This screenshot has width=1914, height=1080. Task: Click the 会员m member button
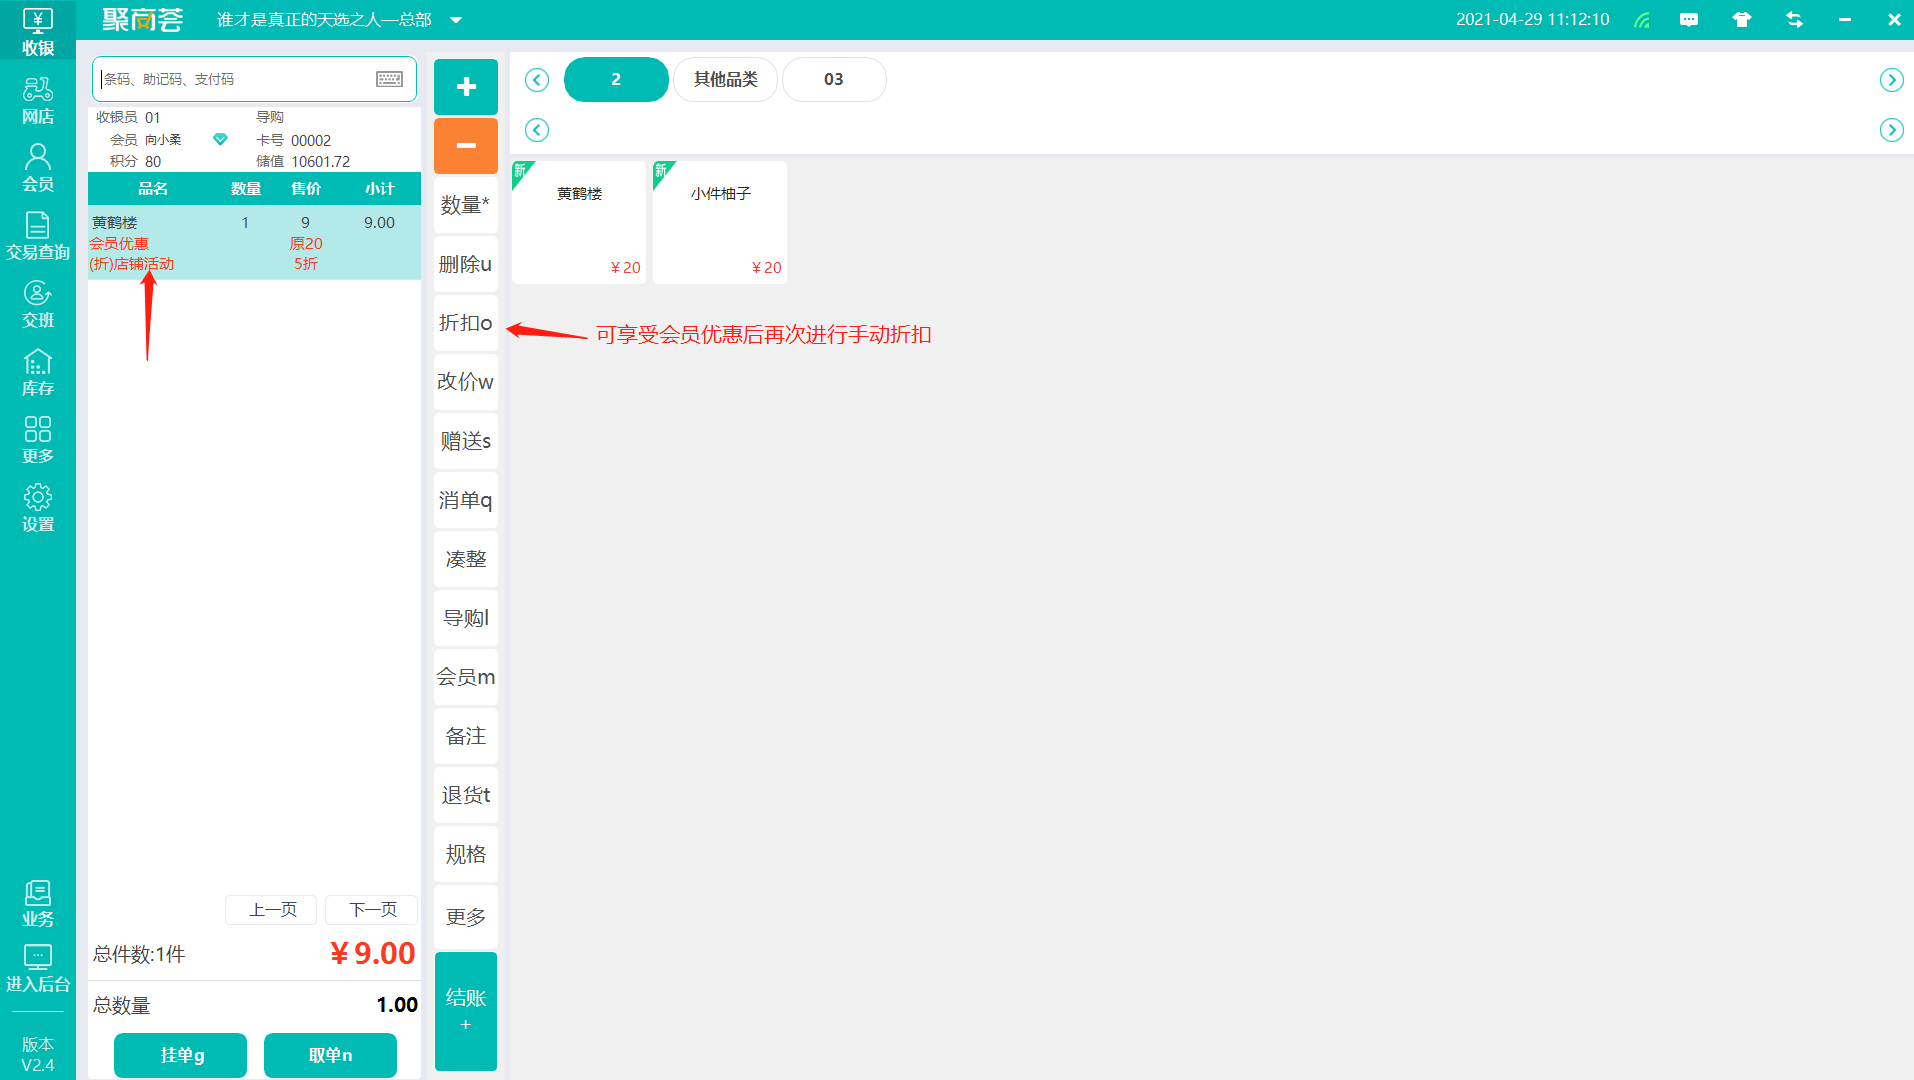click(466, 677)
